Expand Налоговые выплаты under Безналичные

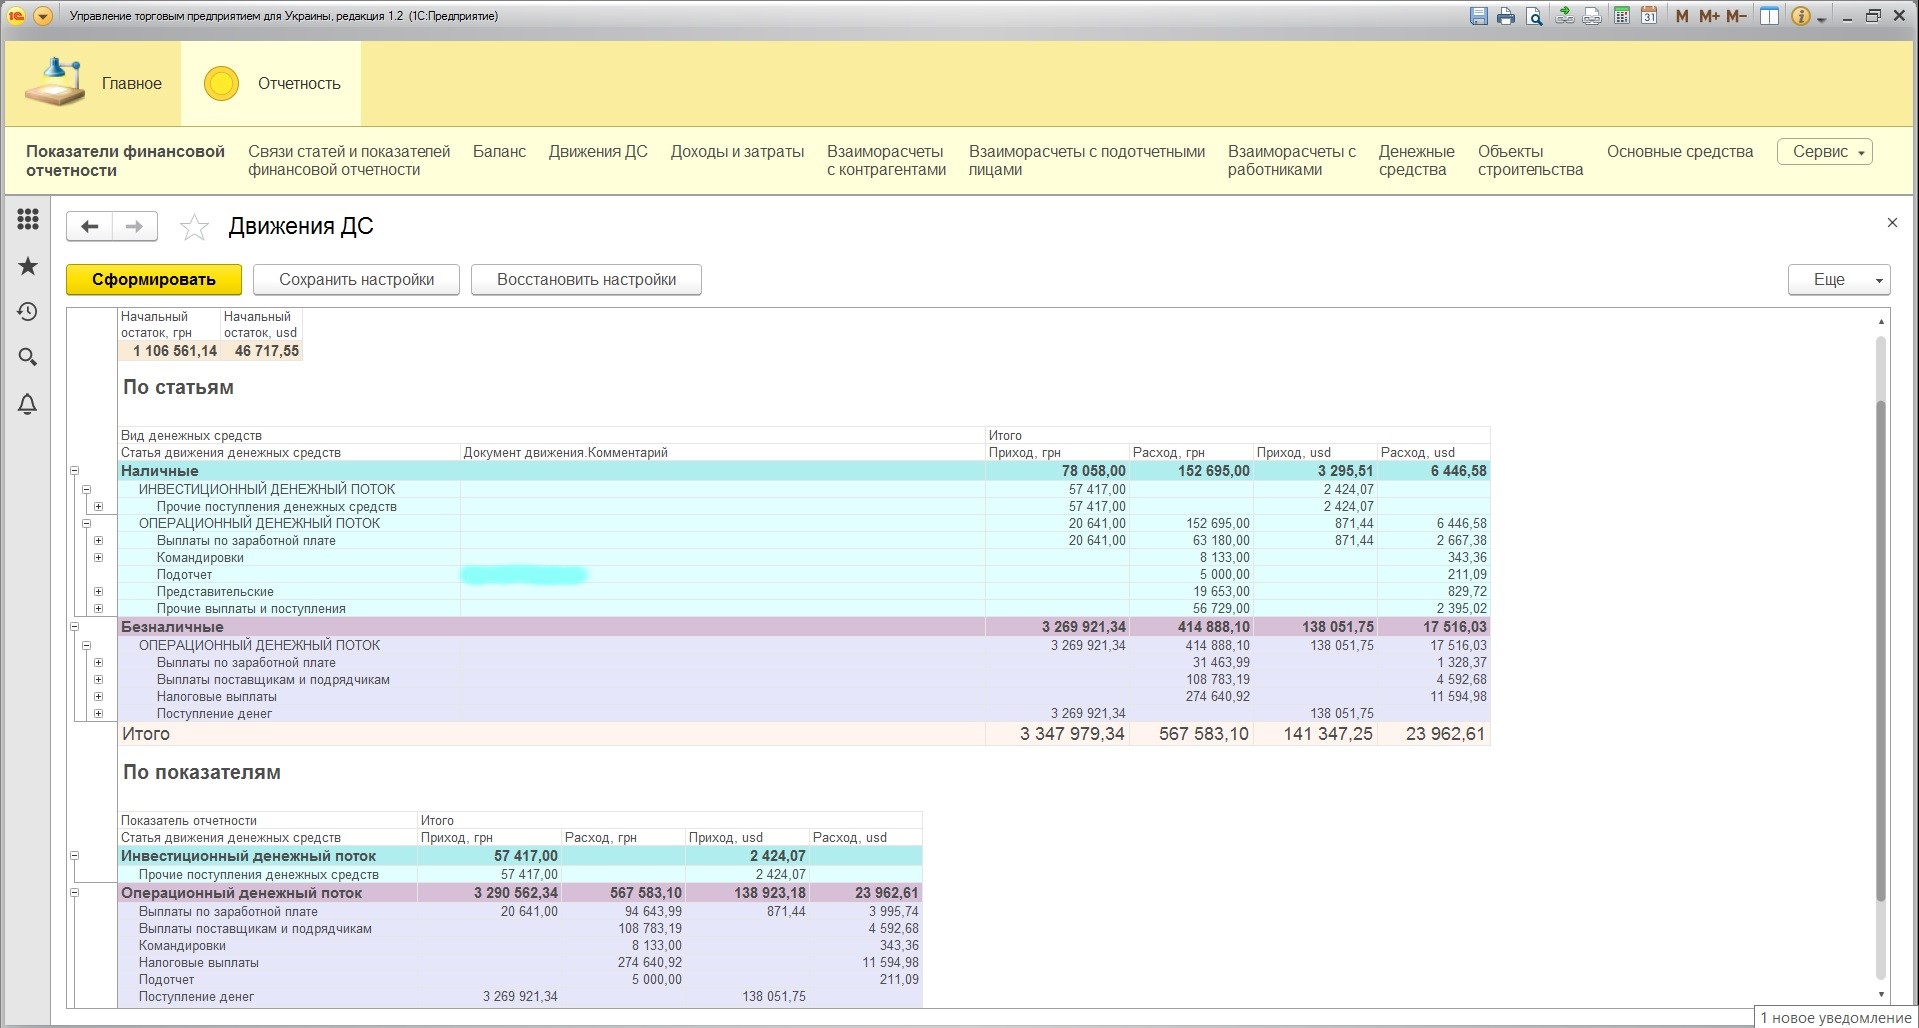point(98,697)
